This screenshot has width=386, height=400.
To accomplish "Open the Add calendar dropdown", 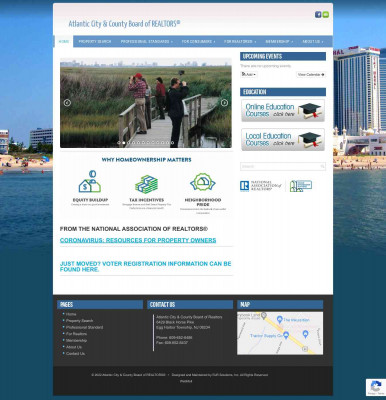I will [249, 74].
